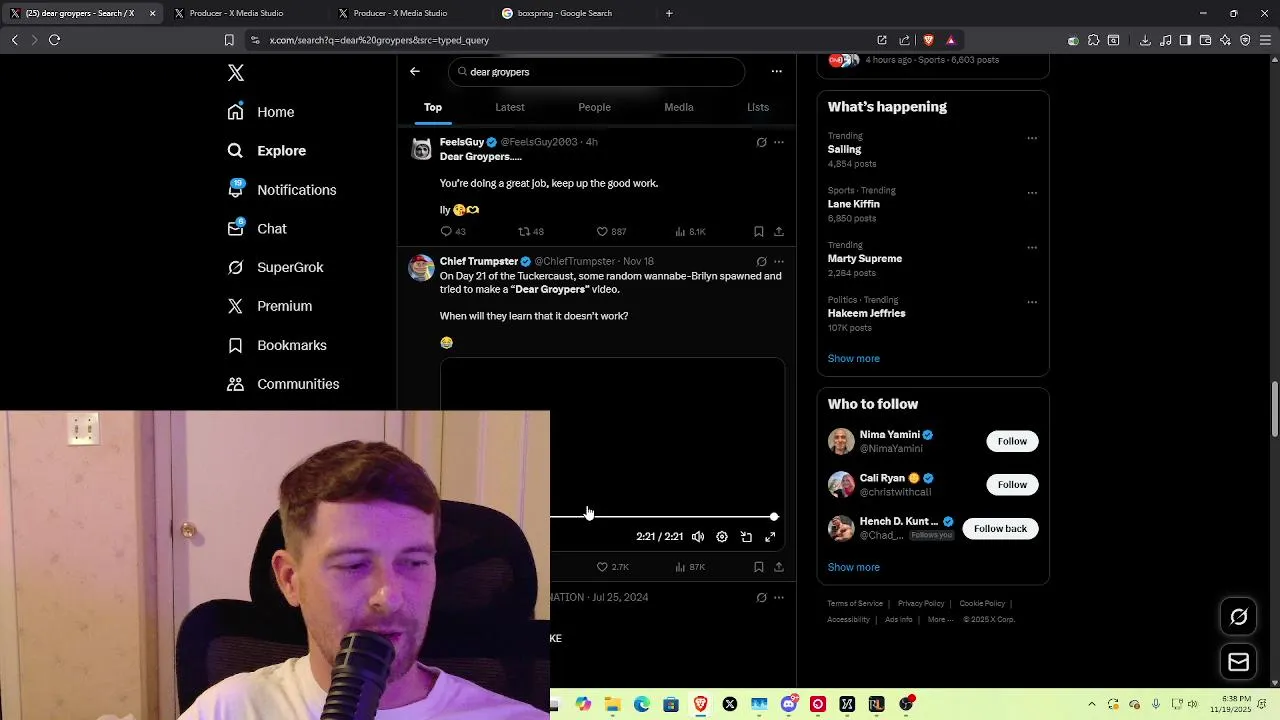
Task: Open more menu on Chief Trumpster post
Action: pos(779,261)
